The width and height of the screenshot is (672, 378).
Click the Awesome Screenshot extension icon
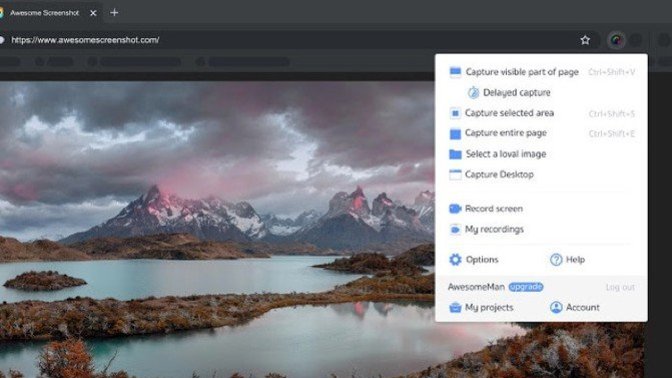[x=616, y=40]
